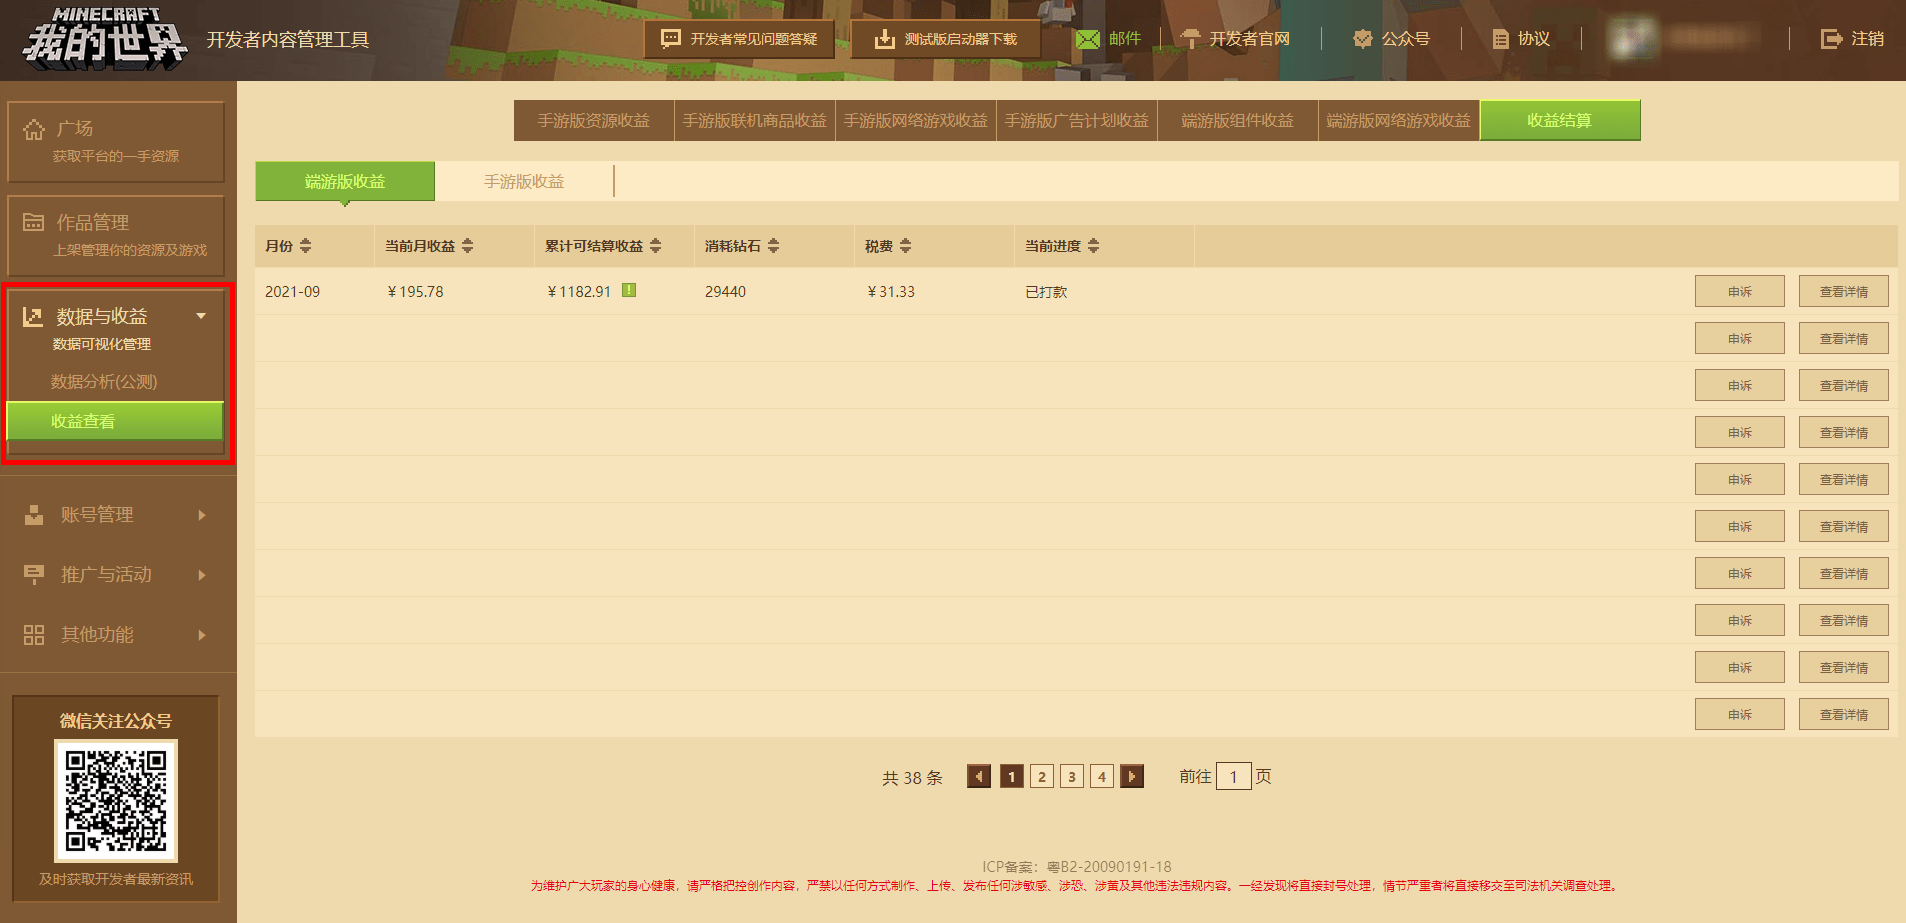Sort by 当前进度 column arrows
The width and height of the screenshot is (1906, 923).
[1094, 246]
